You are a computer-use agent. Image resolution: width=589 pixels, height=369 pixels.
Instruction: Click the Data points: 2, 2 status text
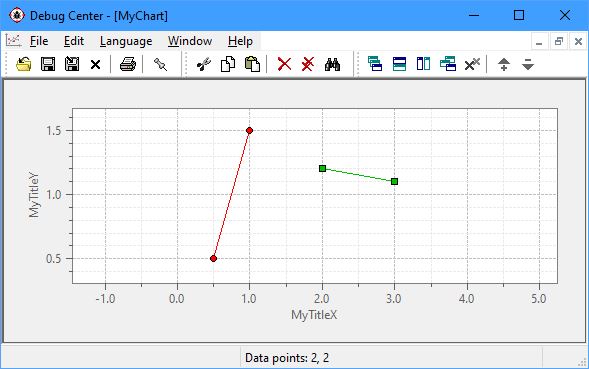287,357
